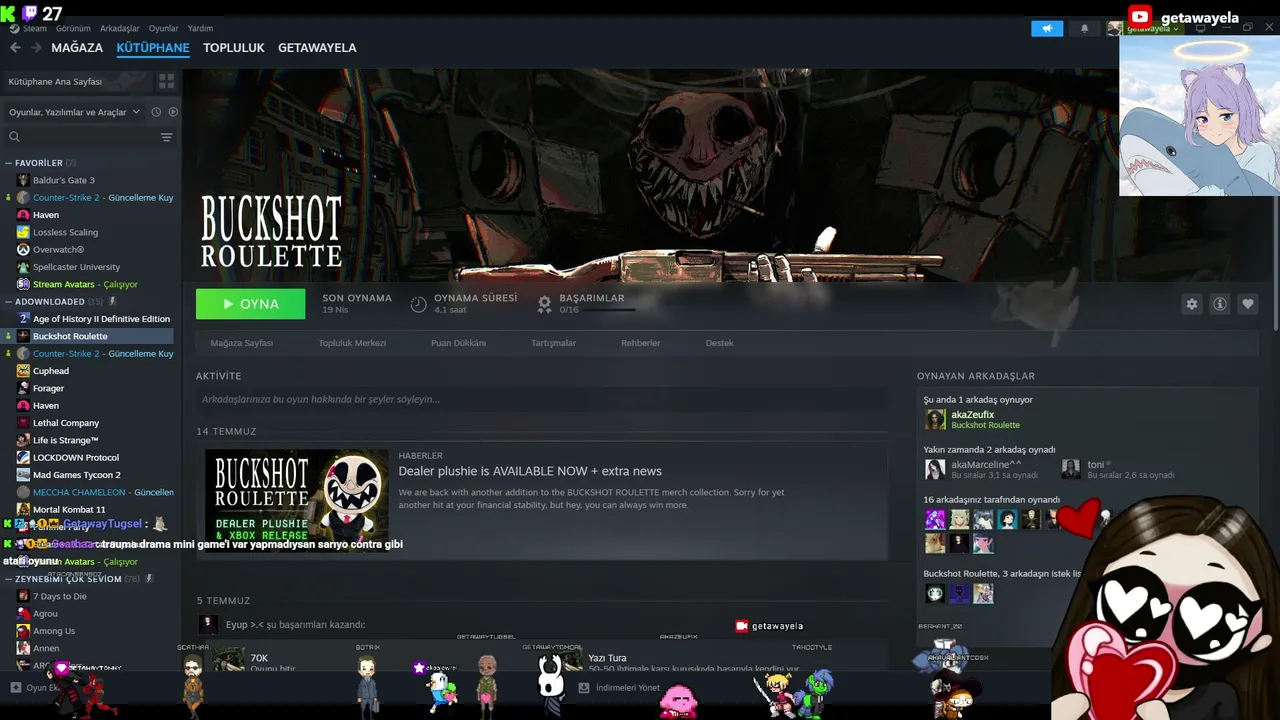Go to the MAĞAZA tab

(x=77, y=48)
